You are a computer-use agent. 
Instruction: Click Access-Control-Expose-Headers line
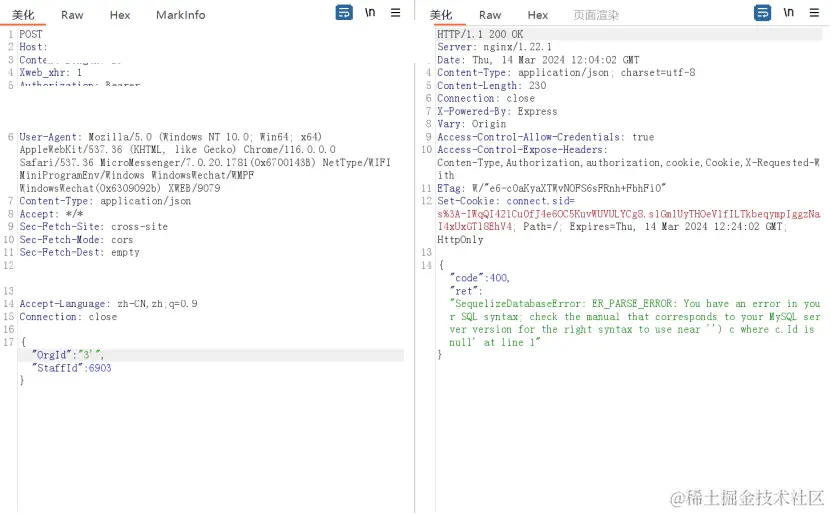pyautogui.click(x=522, y=149)
